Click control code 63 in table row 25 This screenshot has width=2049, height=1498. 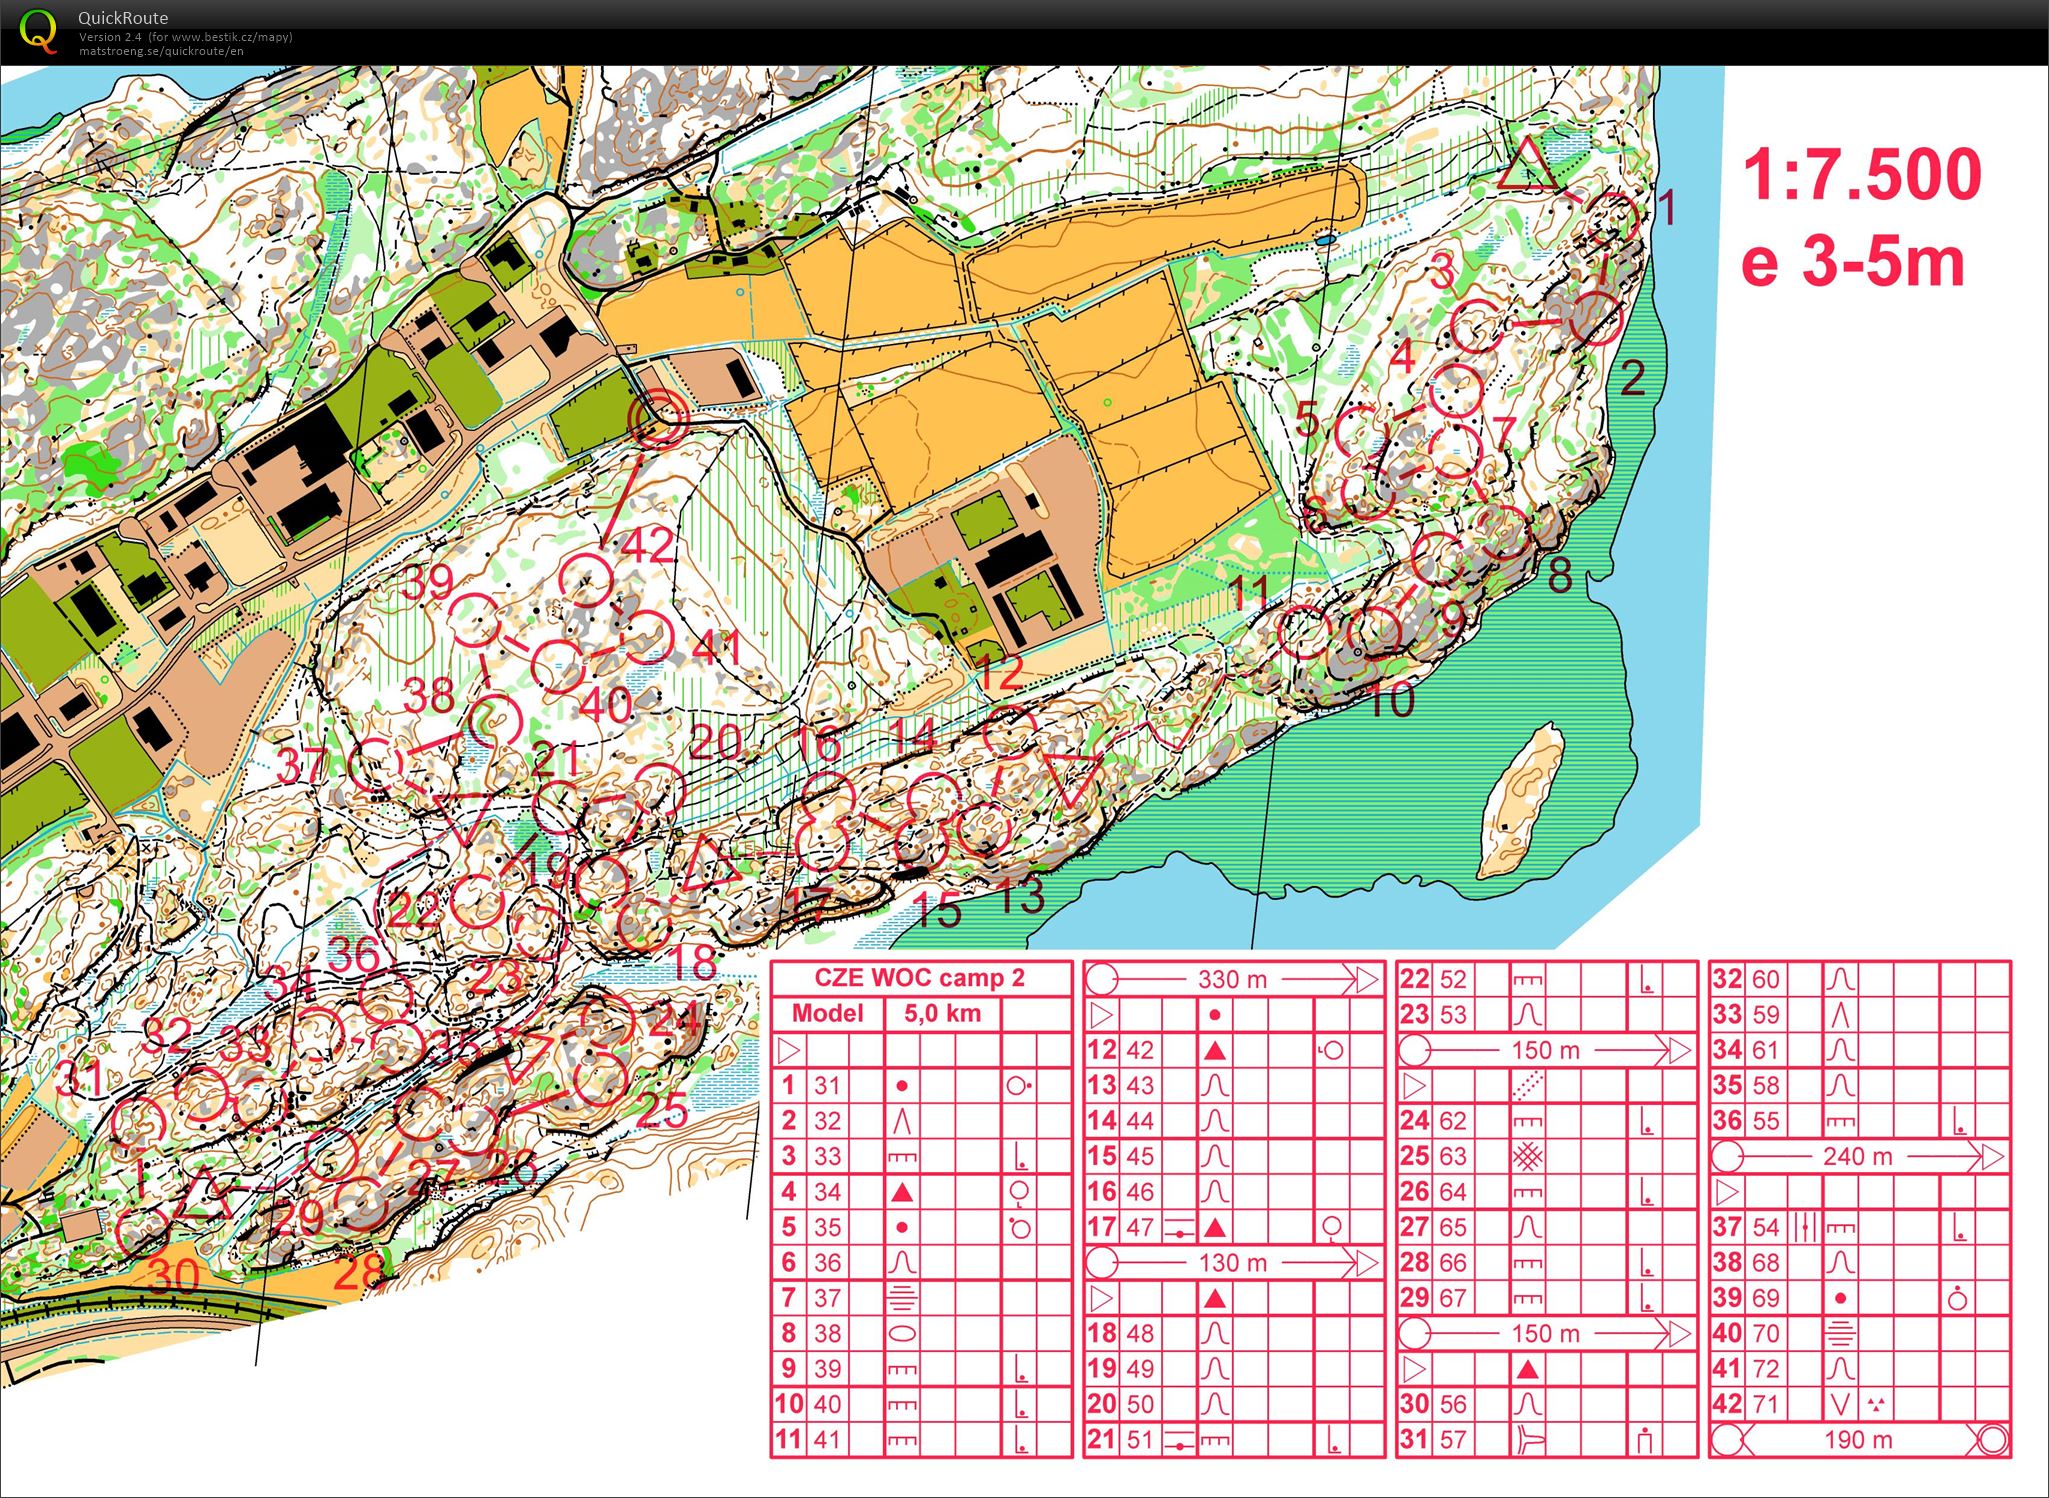(1453, 1156)
